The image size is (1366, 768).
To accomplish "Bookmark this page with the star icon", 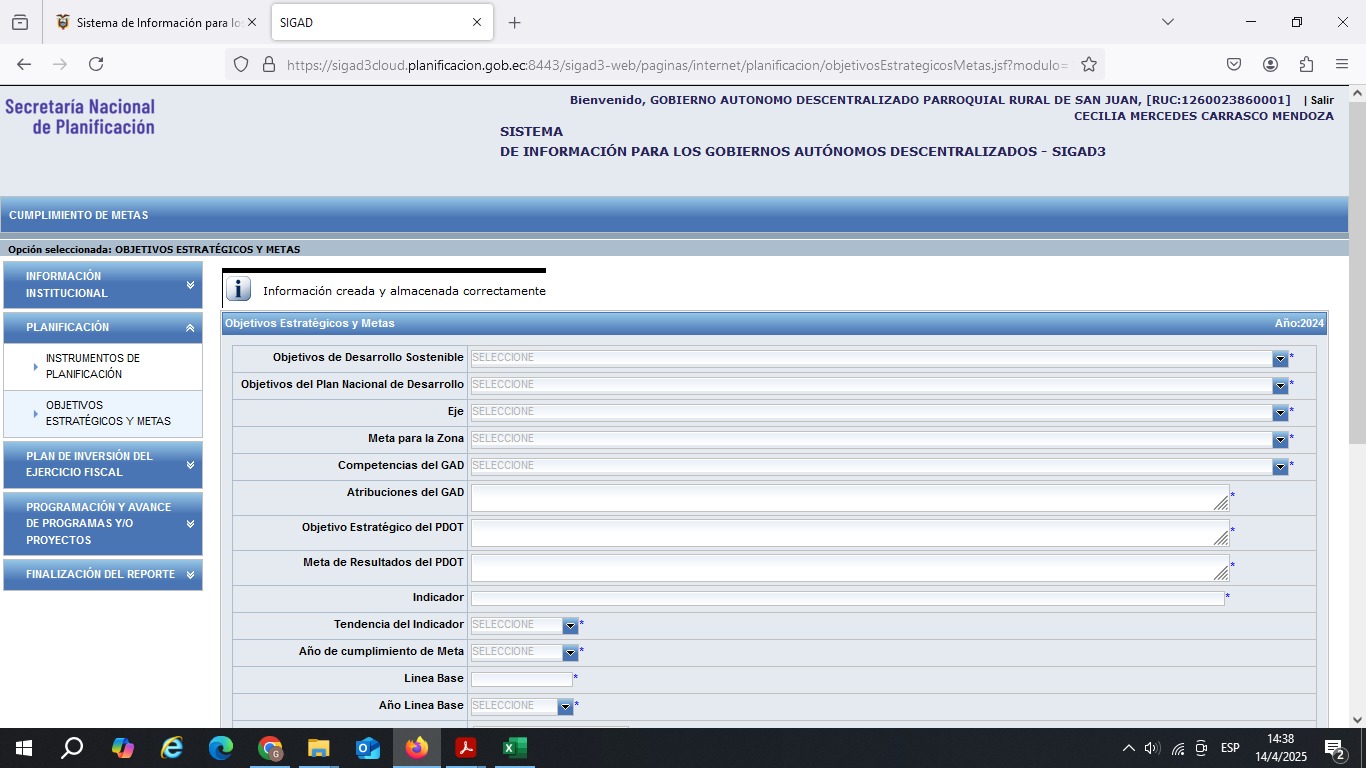I will (x=1089, y=64).
